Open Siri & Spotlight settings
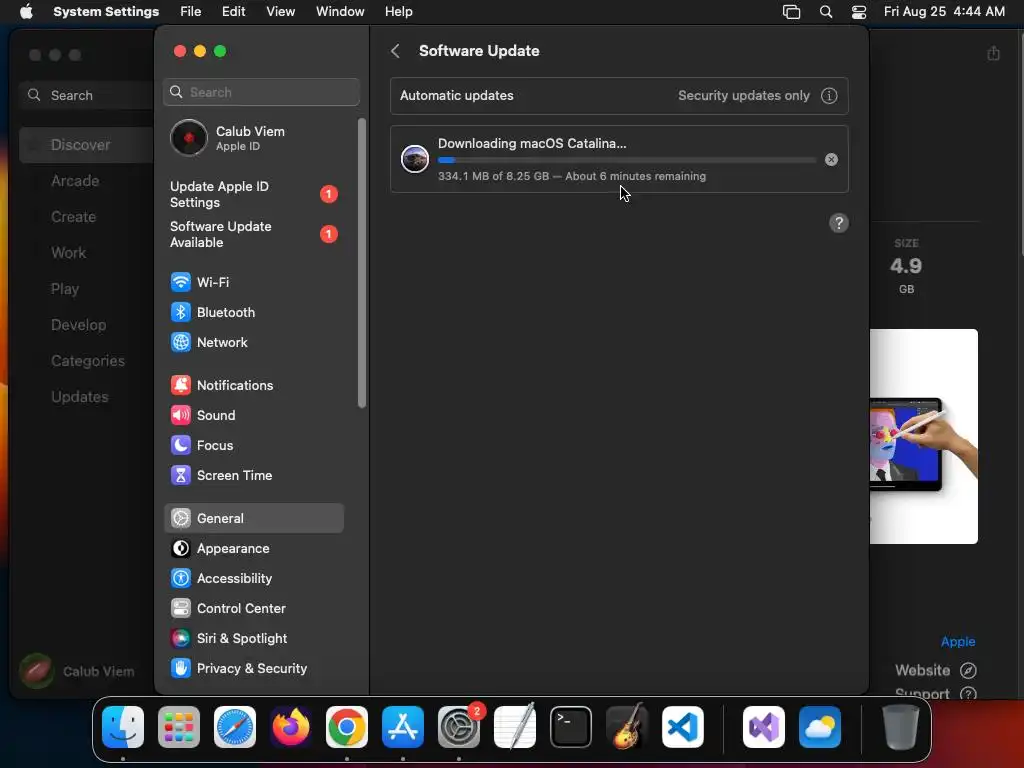This screenshot has height=768, width=1024. coord(253,639)
